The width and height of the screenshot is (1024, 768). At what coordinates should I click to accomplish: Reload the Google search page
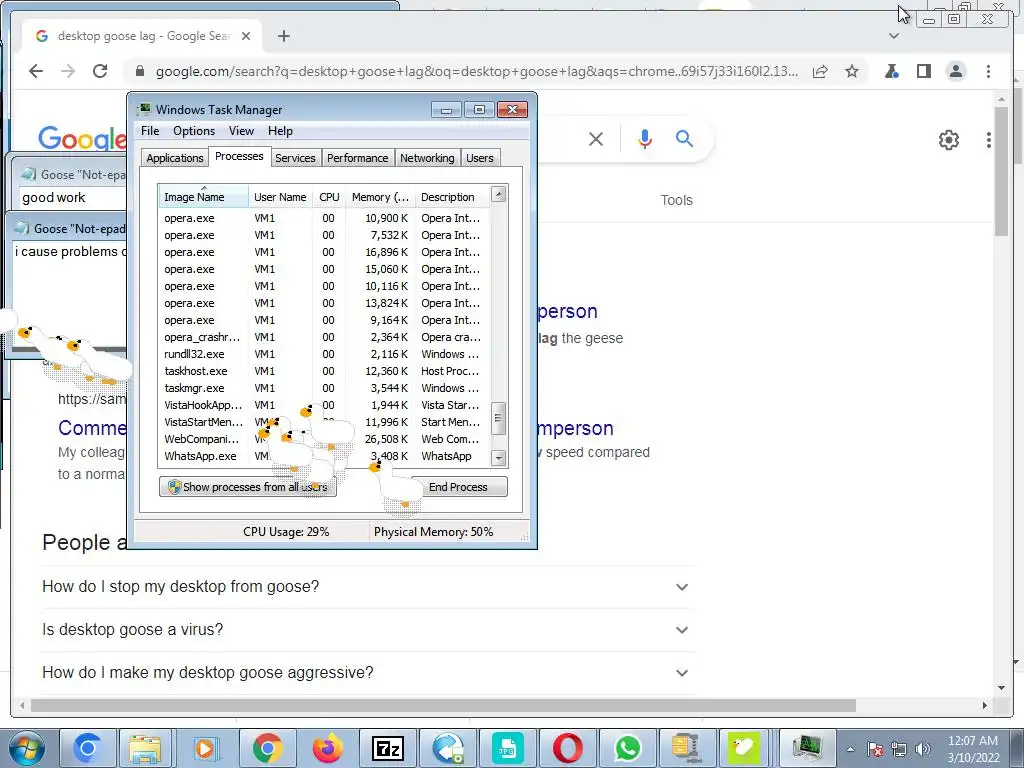click(100, 71)
